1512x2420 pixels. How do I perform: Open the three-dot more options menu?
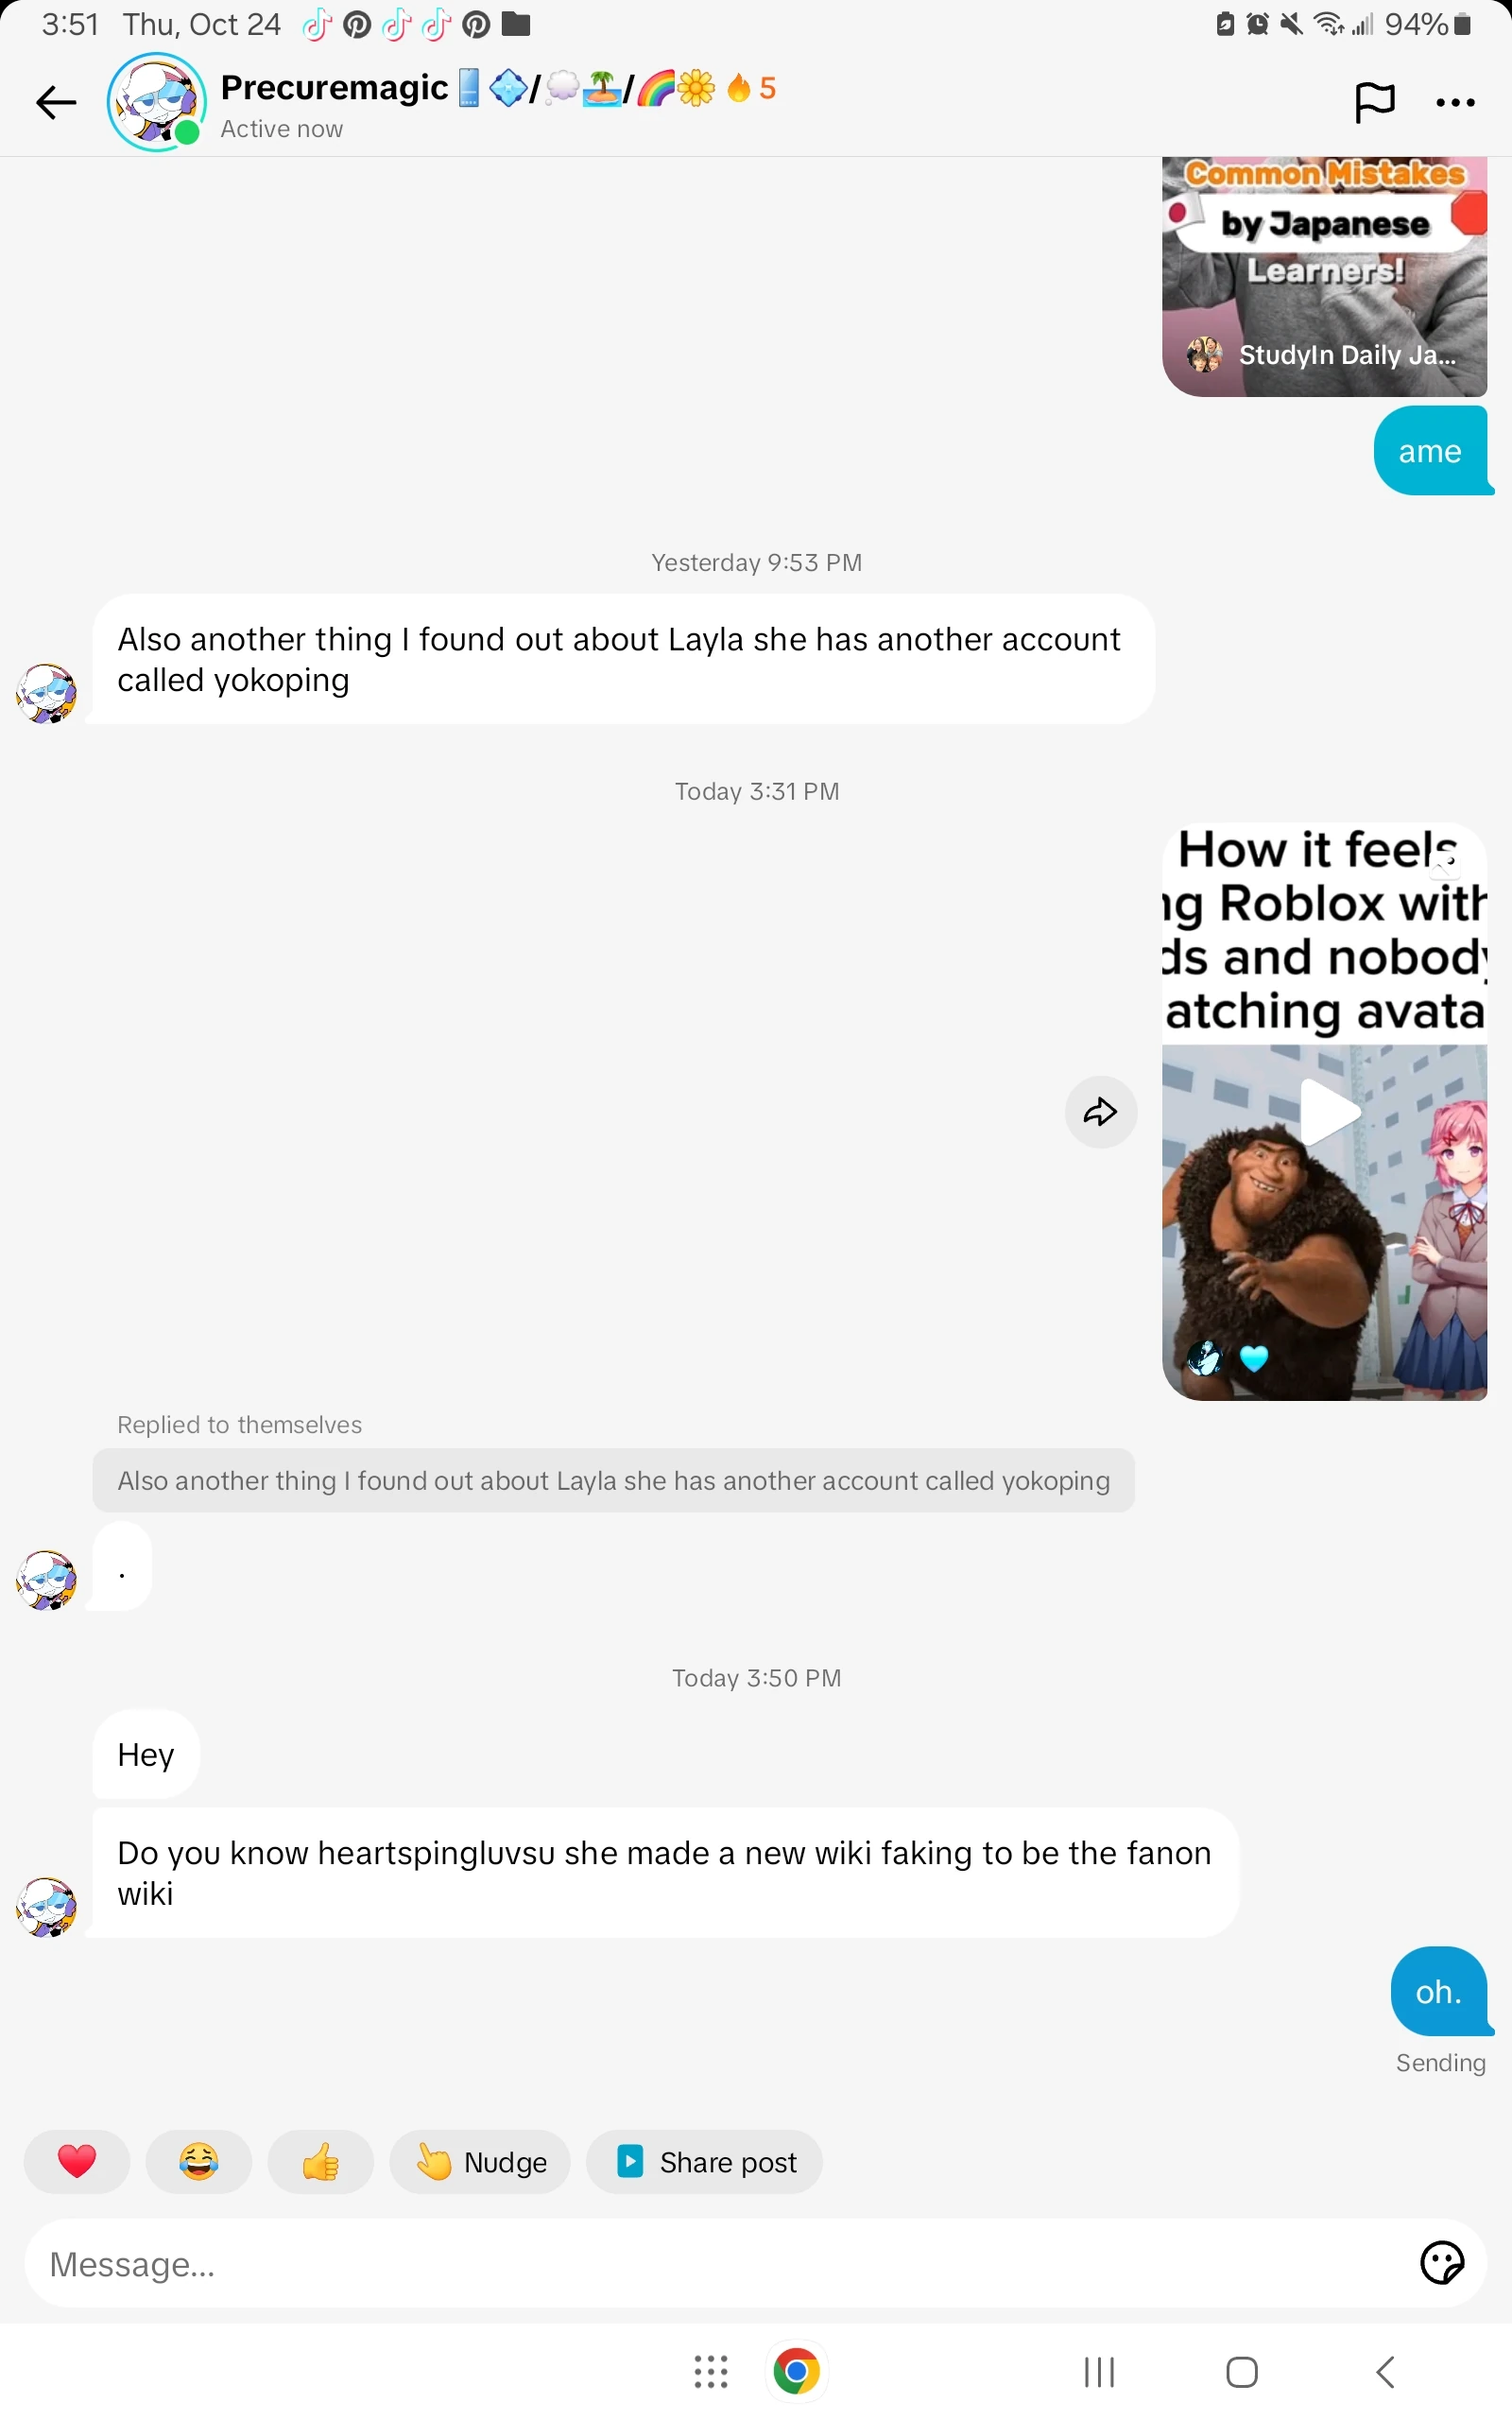[1455, 102]
